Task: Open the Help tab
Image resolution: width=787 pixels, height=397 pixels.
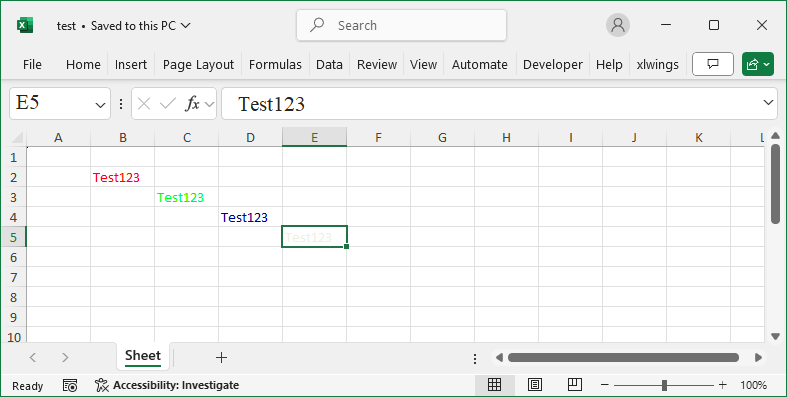Action: point(609,64)
